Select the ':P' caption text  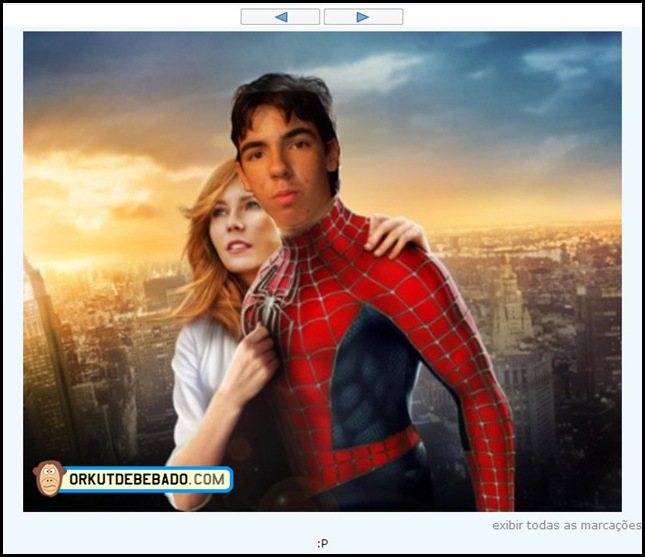322,543
